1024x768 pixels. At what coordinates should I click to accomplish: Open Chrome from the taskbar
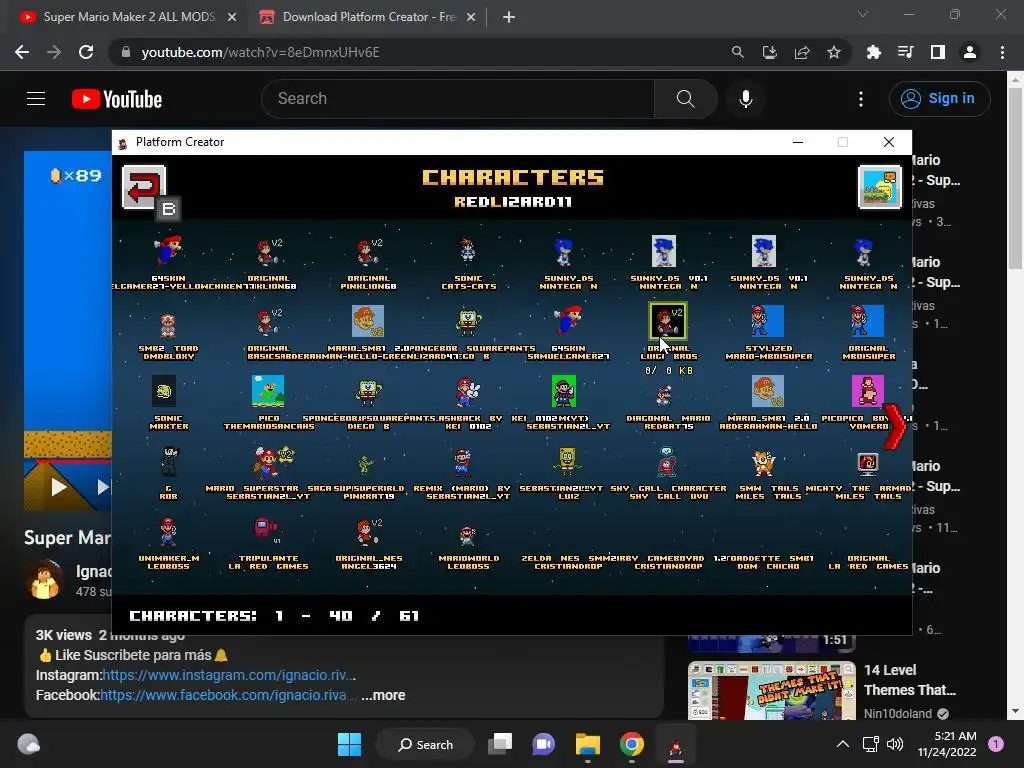pyautogui.click(x=632, y=744)
